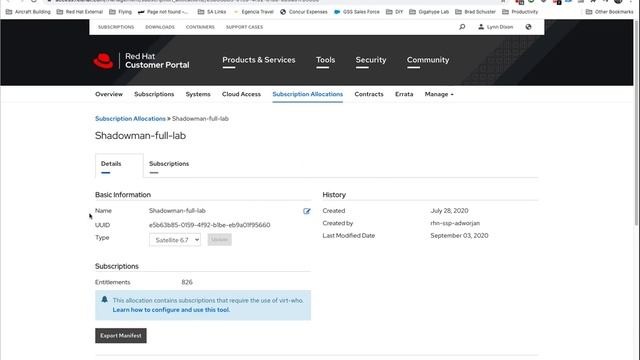Click the Export Manifest button
Image resolution: width=640 pixels, height=360 pixels.
click(x=121, y=336)
